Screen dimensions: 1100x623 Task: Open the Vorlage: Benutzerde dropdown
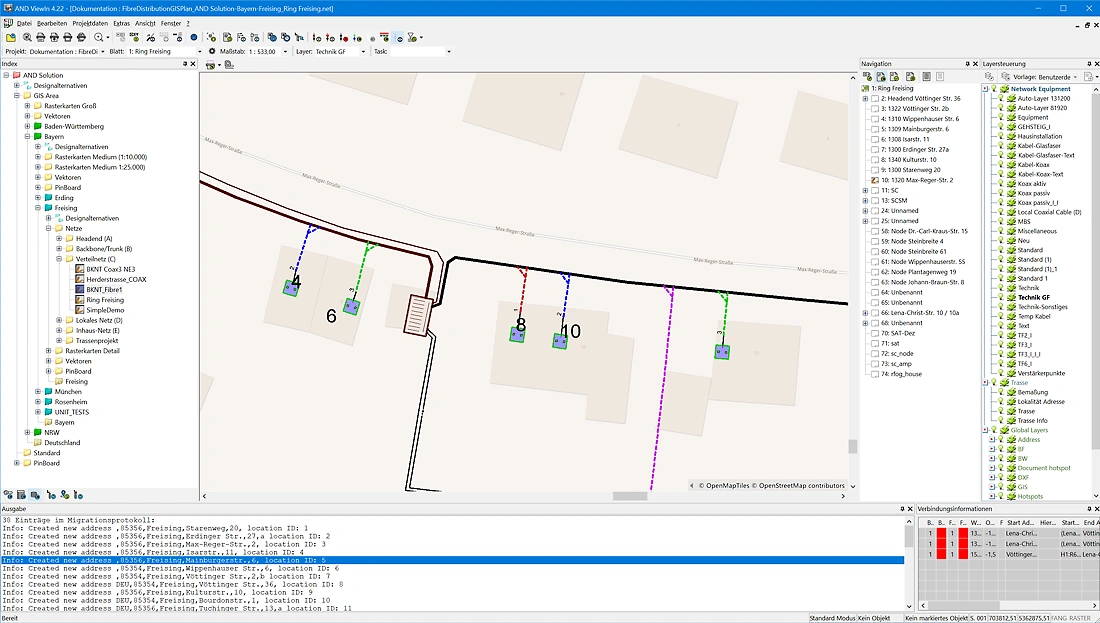pyautogui.click(x=1075, y=76)
